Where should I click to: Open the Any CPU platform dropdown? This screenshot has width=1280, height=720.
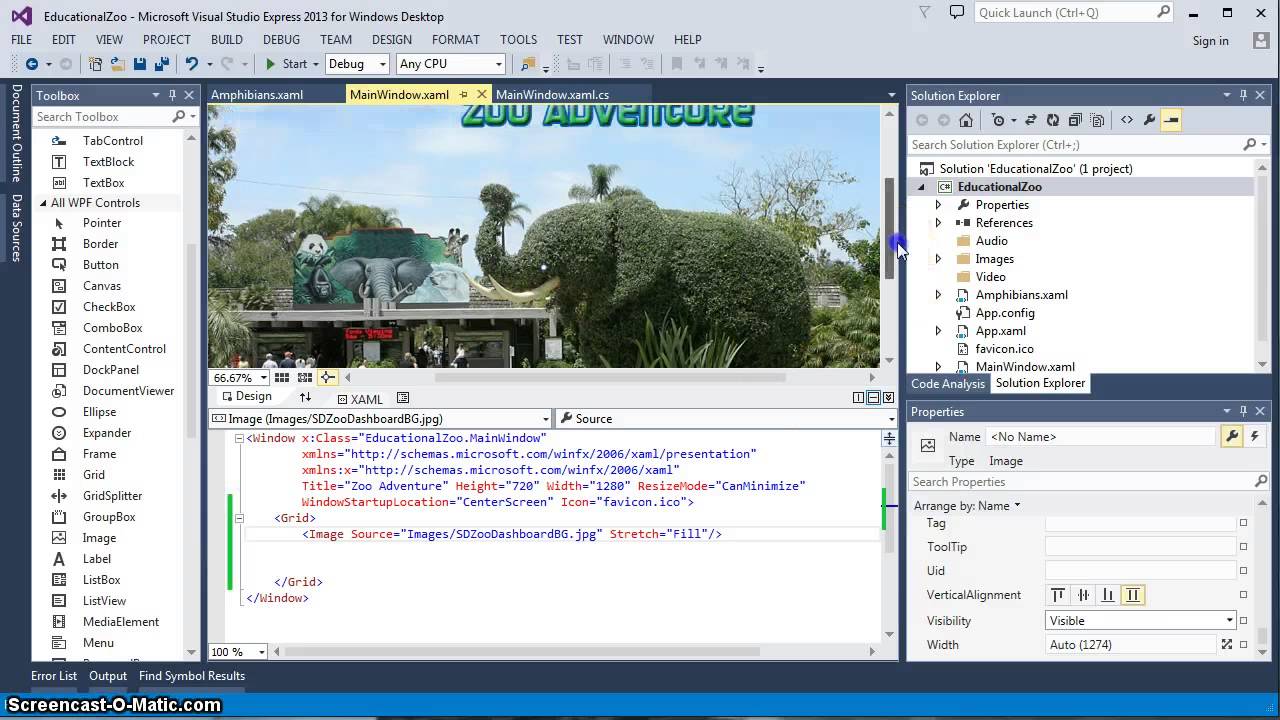tap(450, 64)
